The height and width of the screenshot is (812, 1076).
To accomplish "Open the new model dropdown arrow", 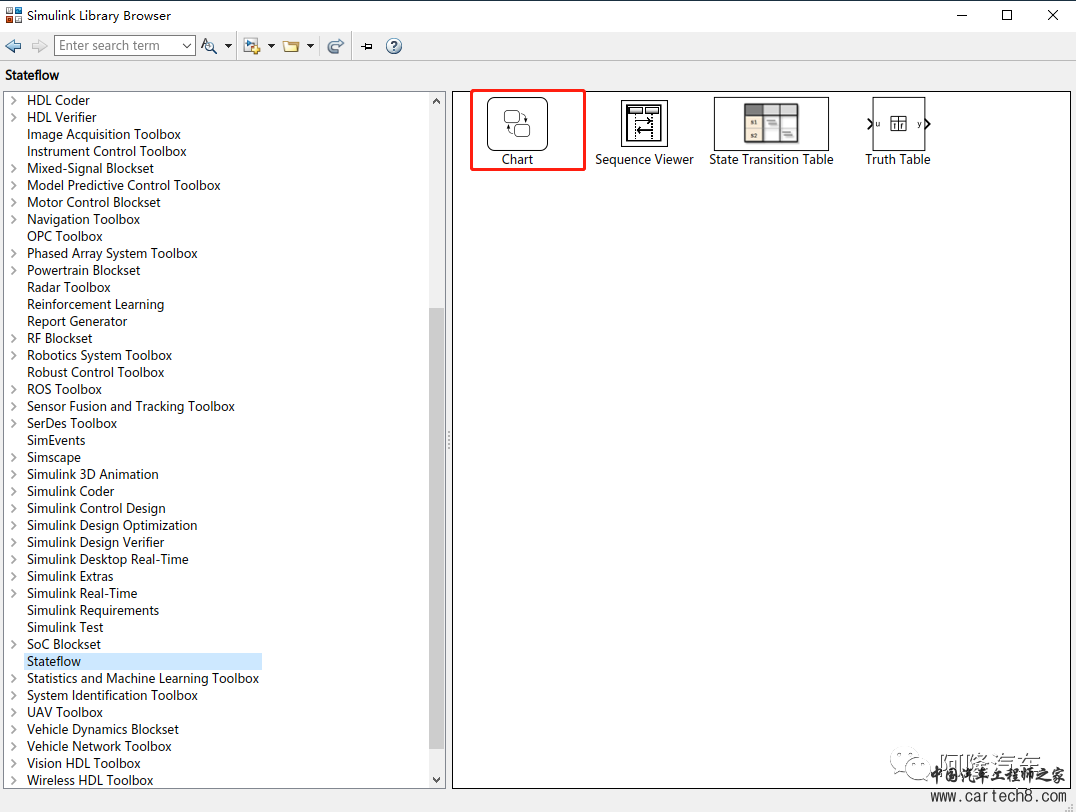I will click(x=271, y=46).
